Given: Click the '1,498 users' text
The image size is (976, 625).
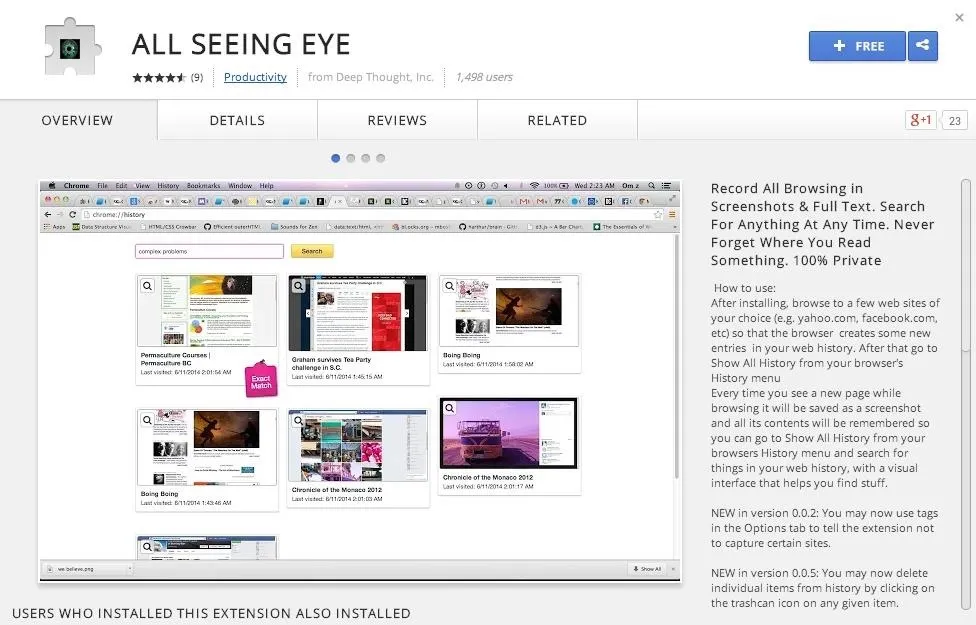Looking at the screenshot, I should (x=484, y=77).
